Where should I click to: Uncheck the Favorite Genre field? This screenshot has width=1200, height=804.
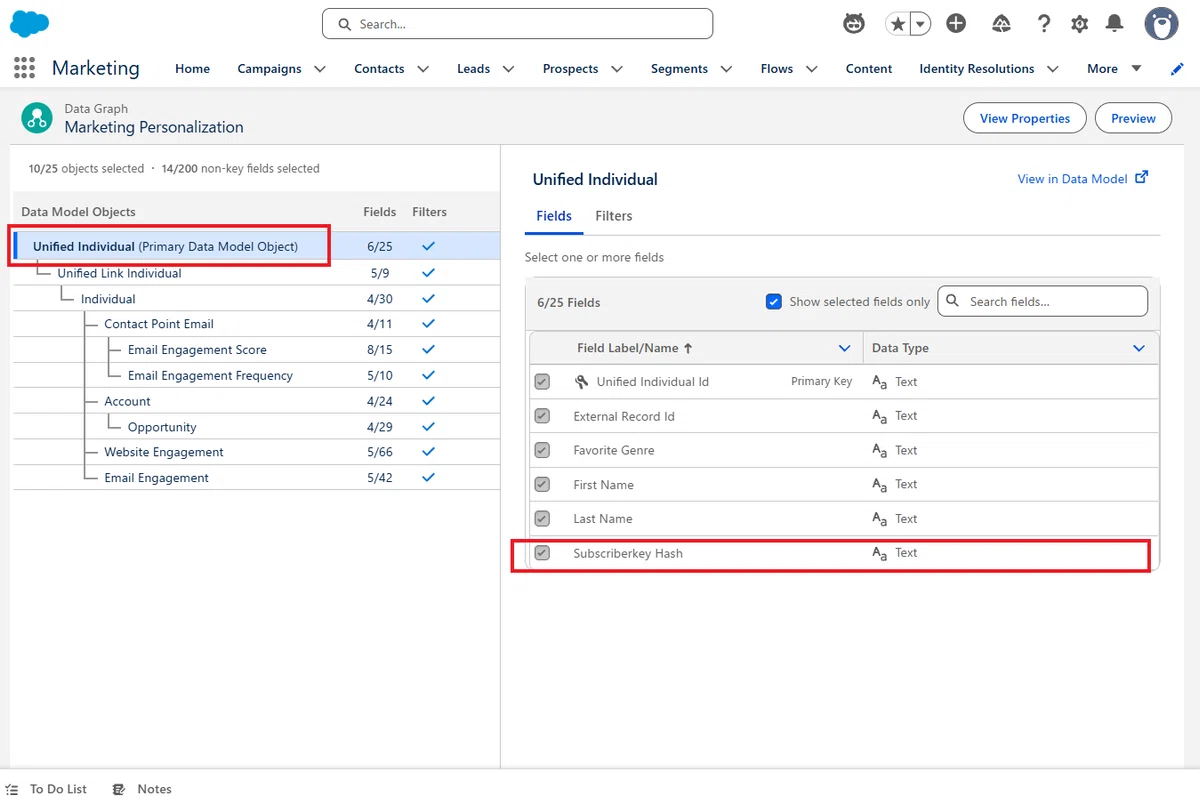click(542, 450)
